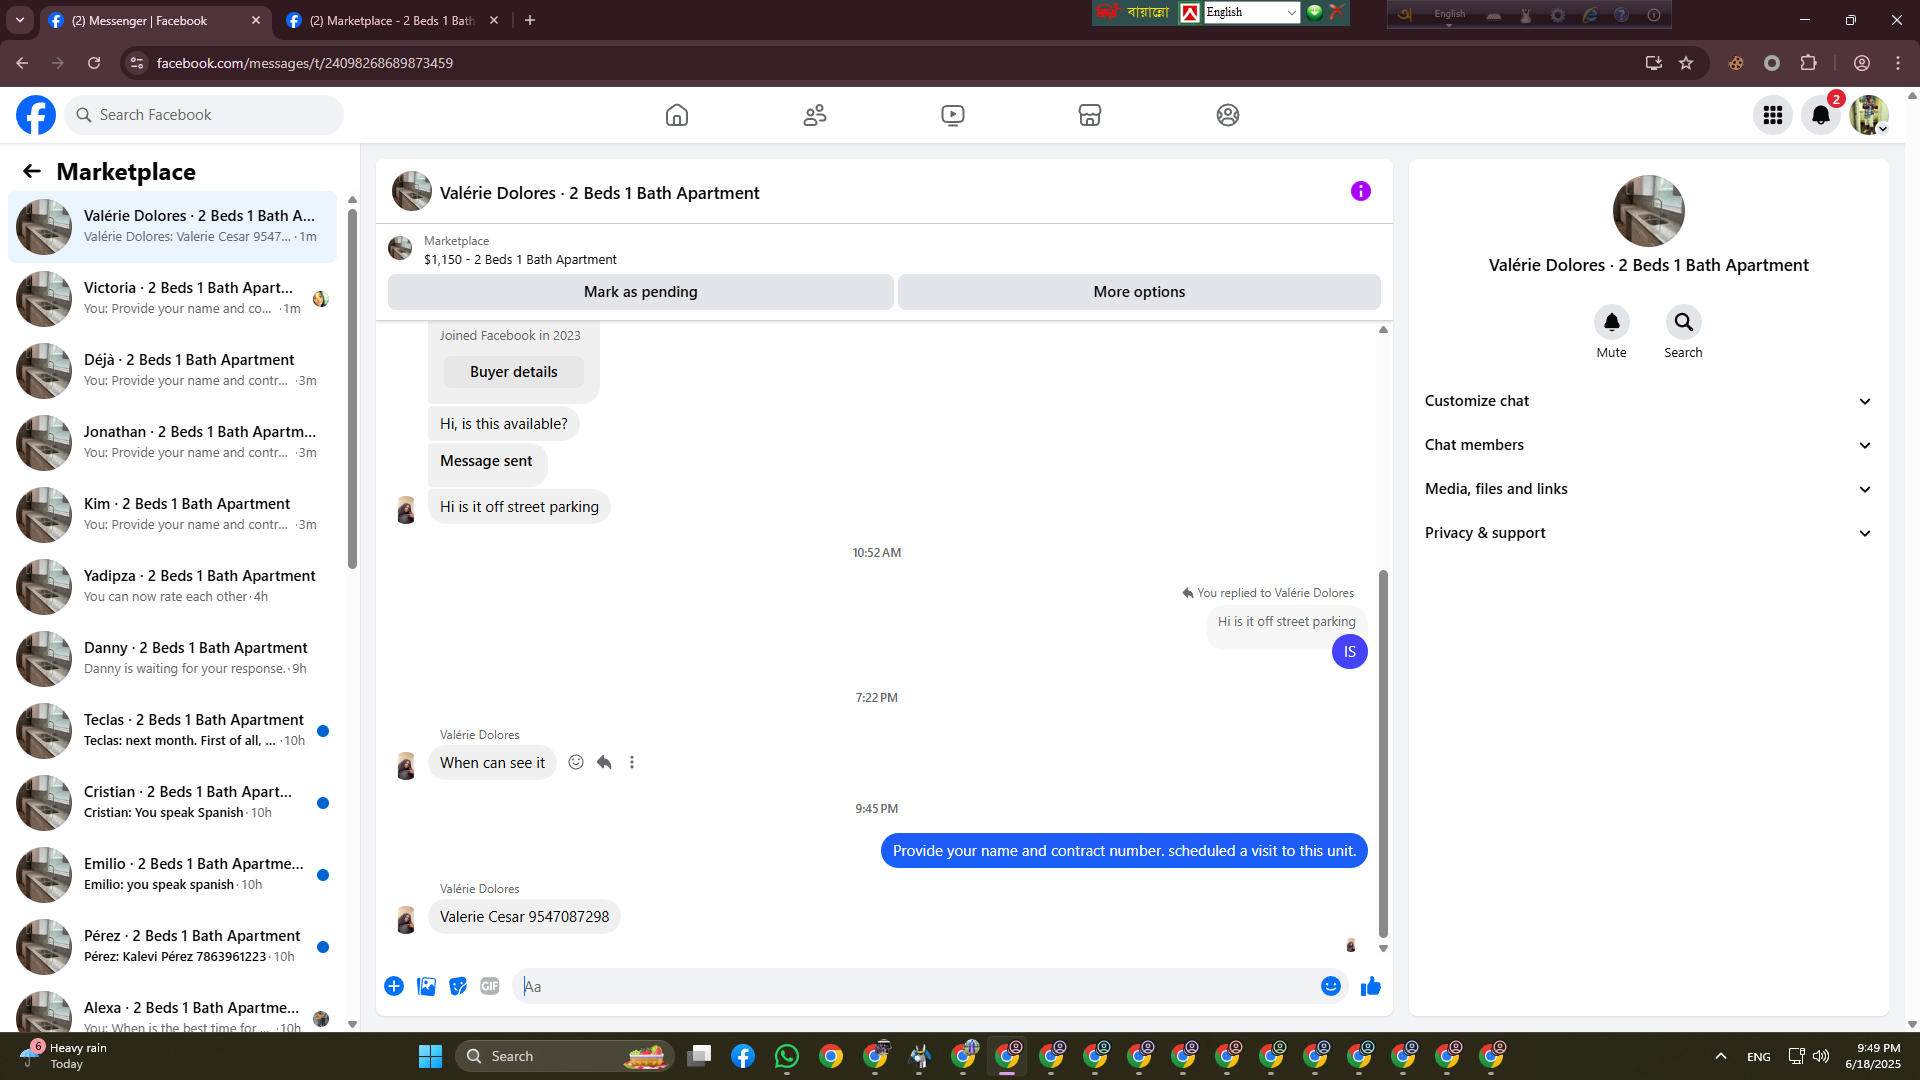1920x1080 pixels.
Task: Reply to 'When can see it' message
Action: [x=604, y=762]
